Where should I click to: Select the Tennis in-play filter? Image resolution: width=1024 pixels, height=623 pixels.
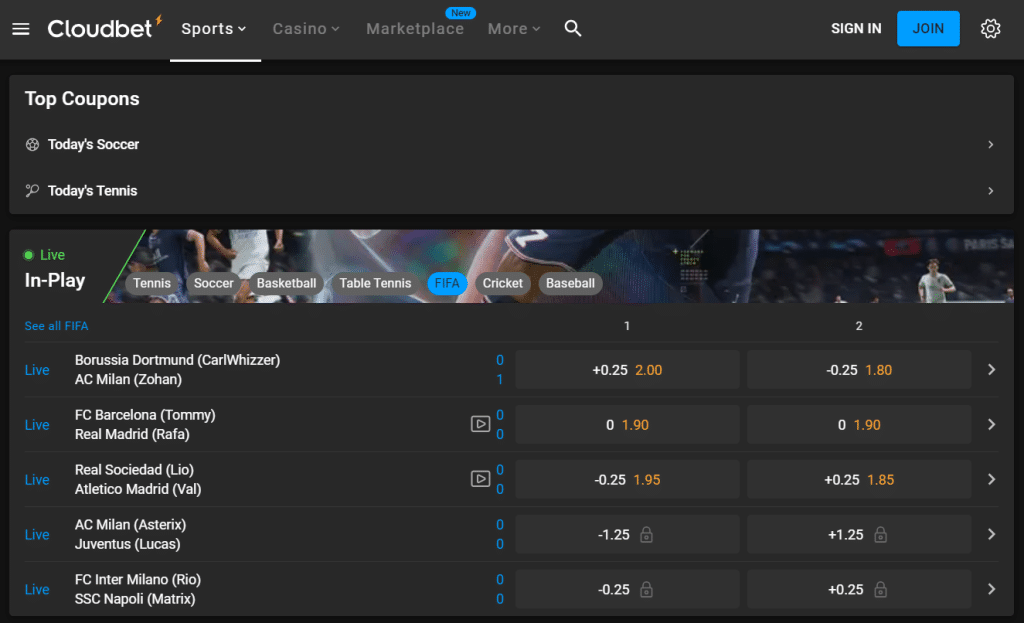pyautogui.click(x=152, y=283)
